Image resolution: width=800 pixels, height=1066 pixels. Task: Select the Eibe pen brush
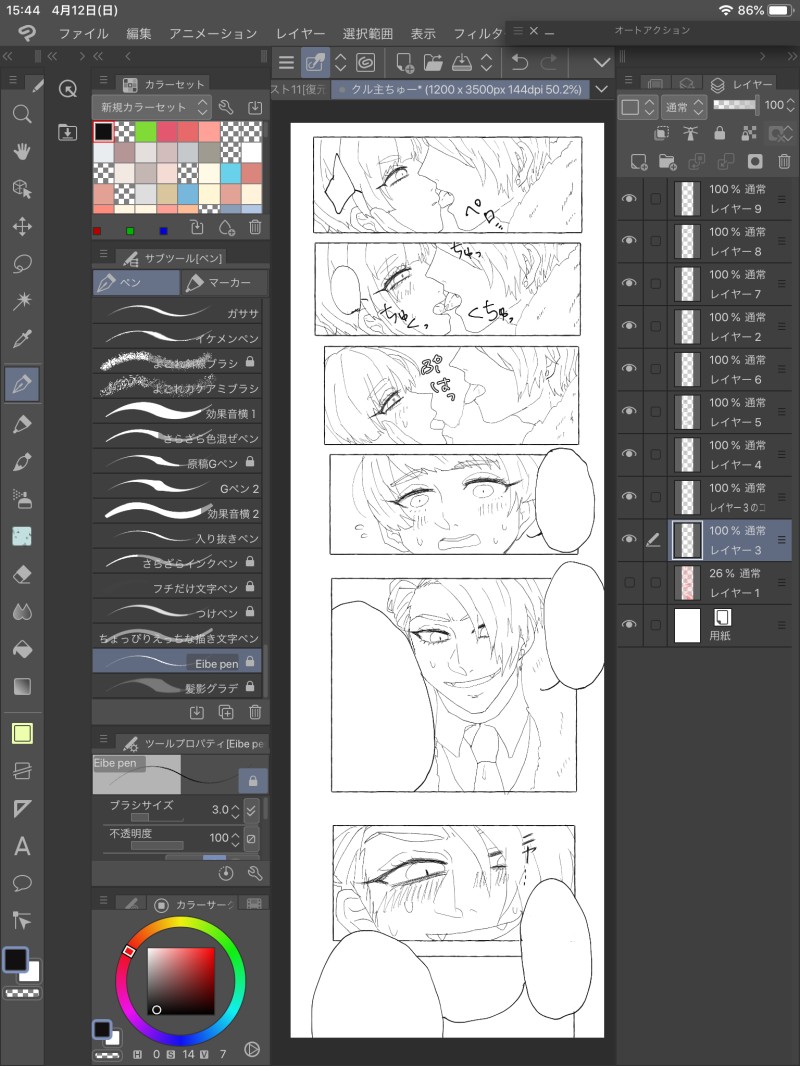click(177, 663)
